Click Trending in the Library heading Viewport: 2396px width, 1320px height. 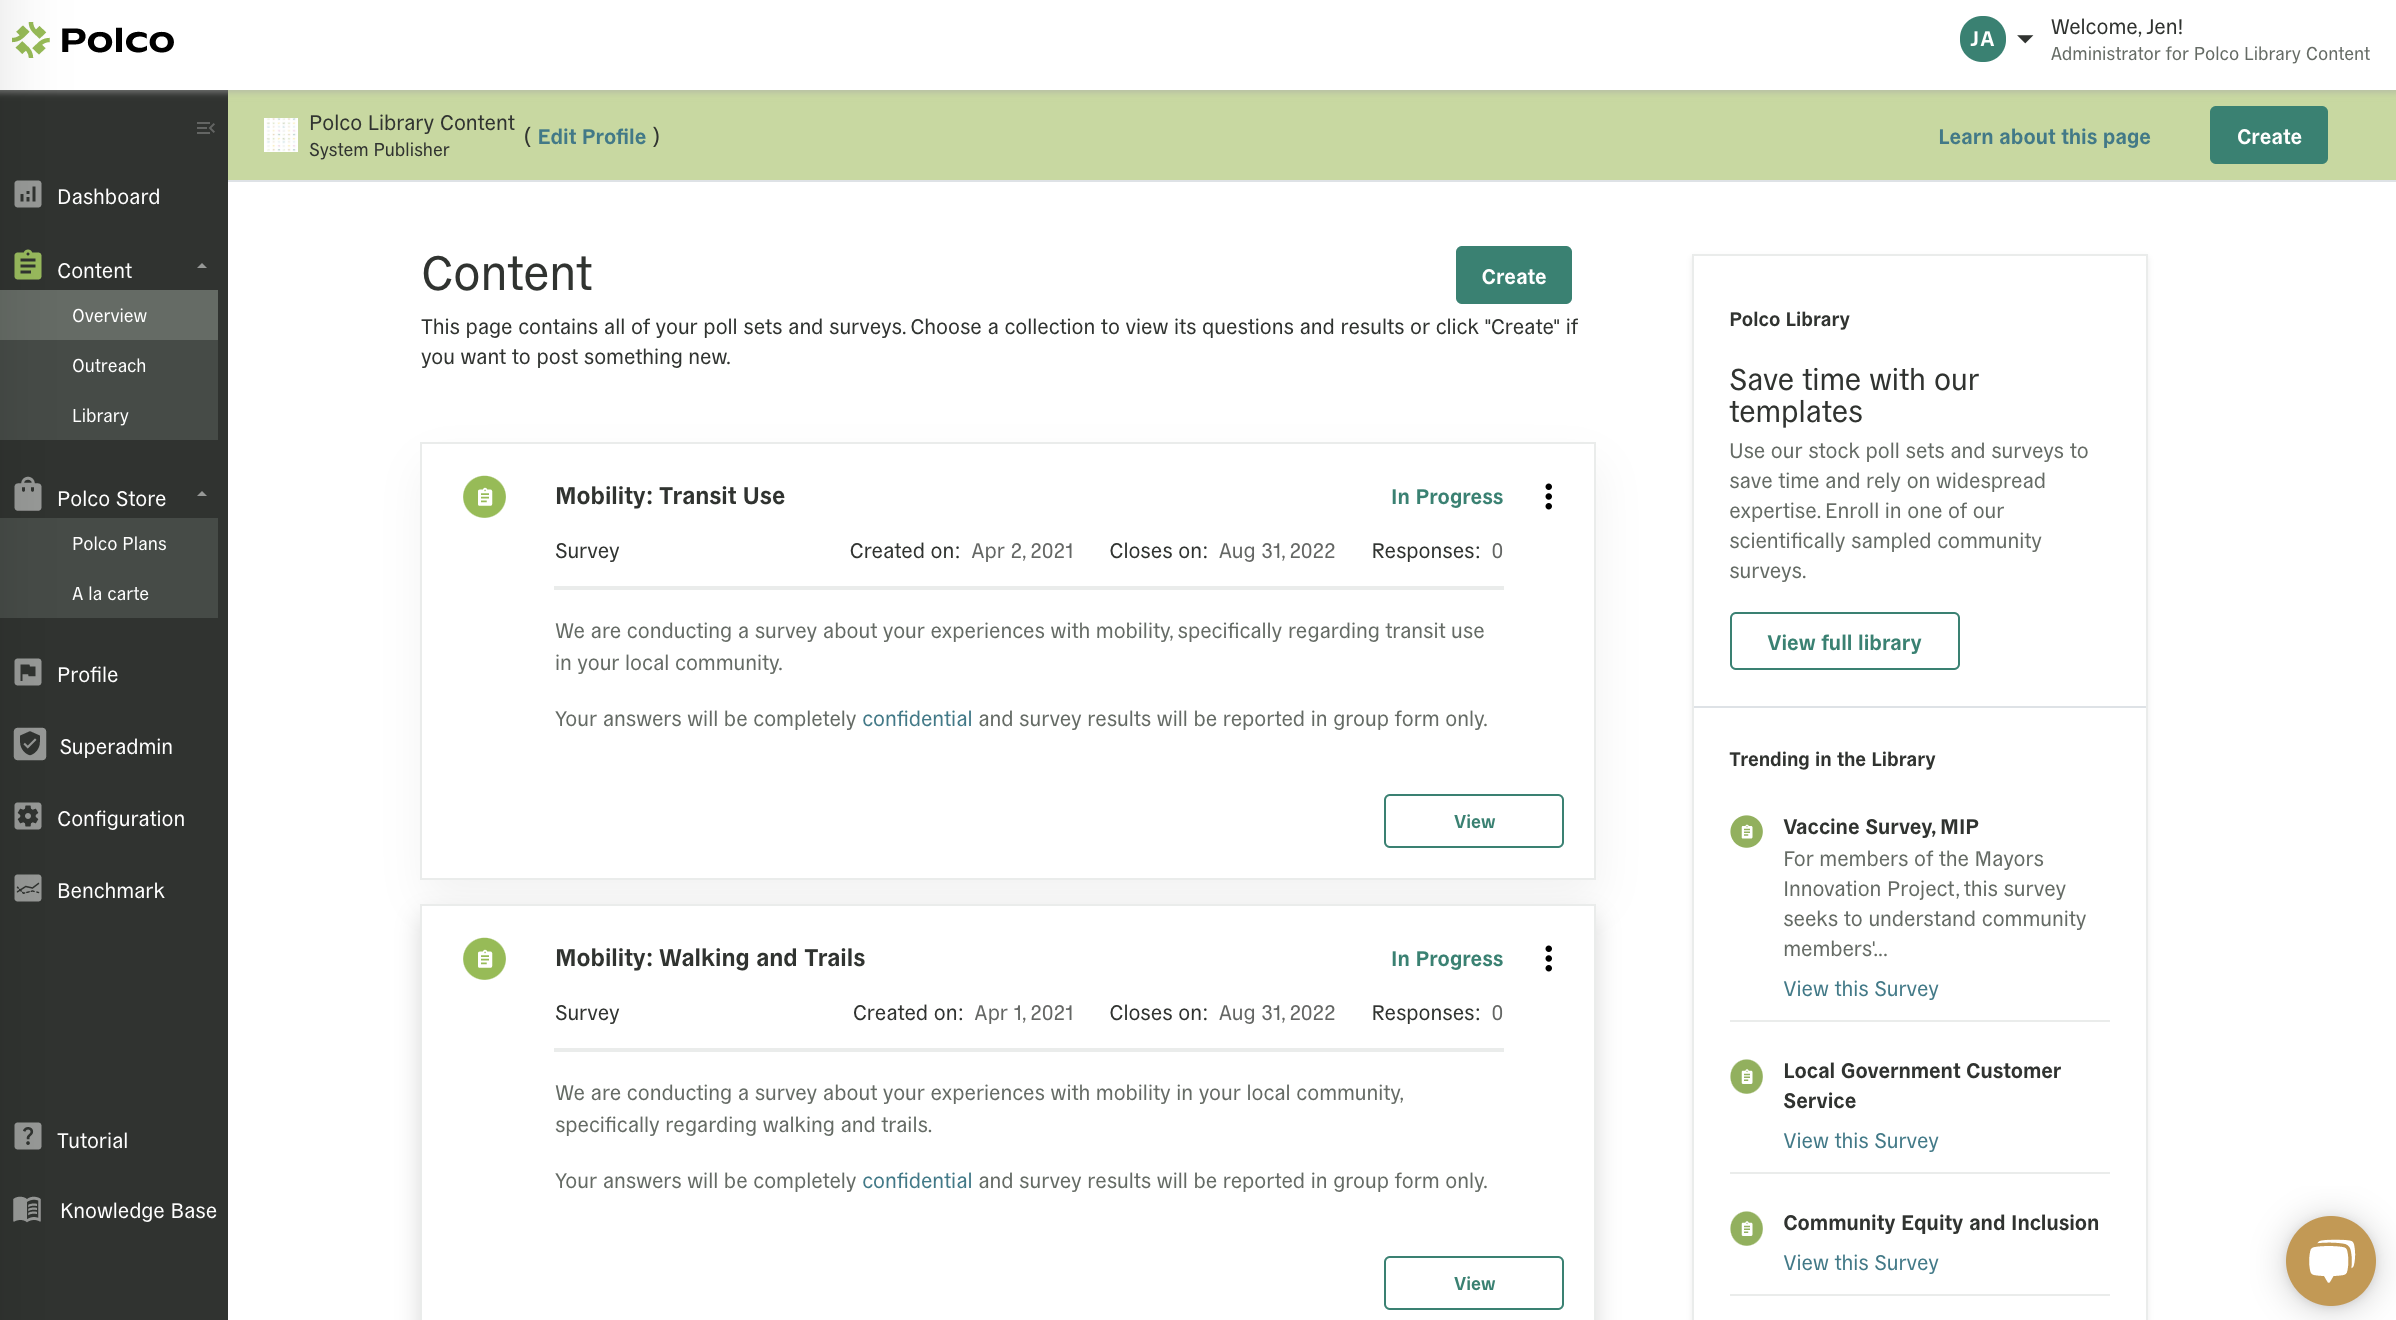(1832, 759)
